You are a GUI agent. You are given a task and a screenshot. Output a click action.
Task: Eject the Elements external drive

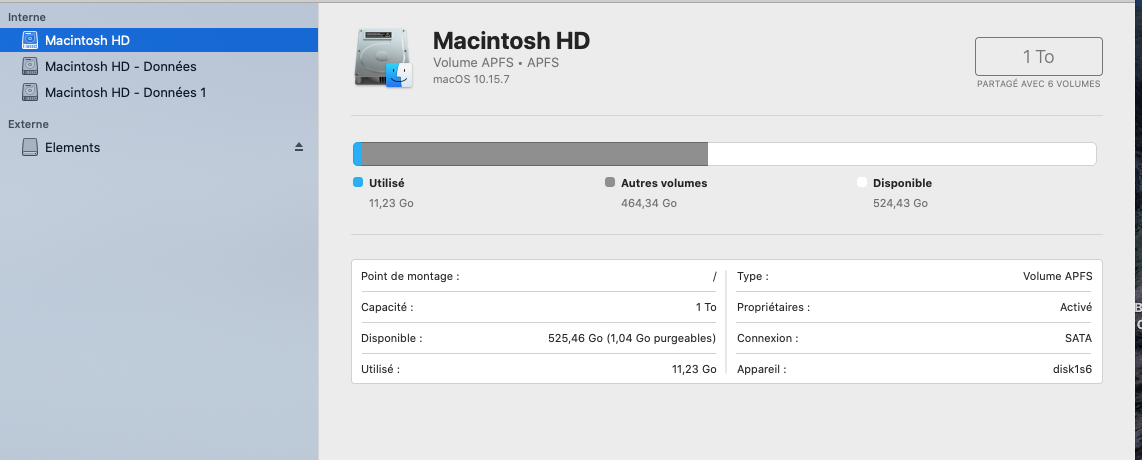(x=298, y=147)
